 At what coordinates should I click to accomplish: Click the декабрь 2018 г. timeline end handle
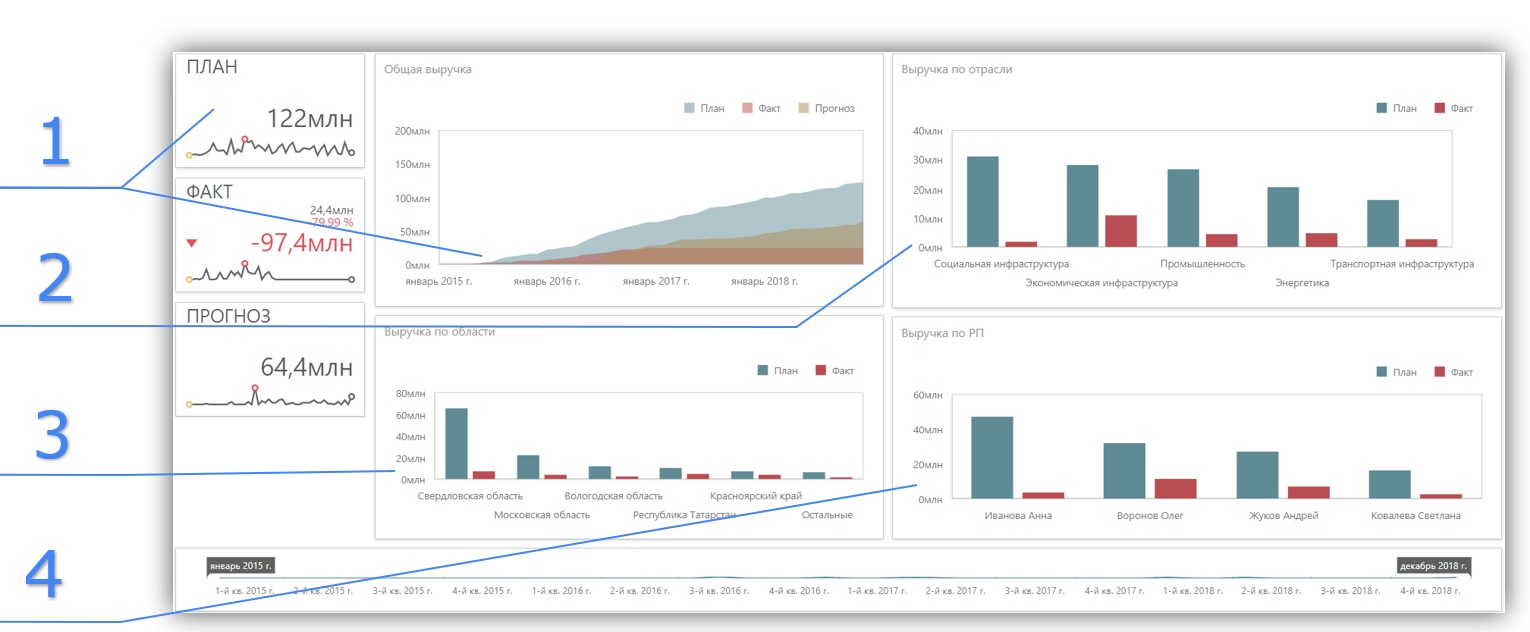[1434, 566]
